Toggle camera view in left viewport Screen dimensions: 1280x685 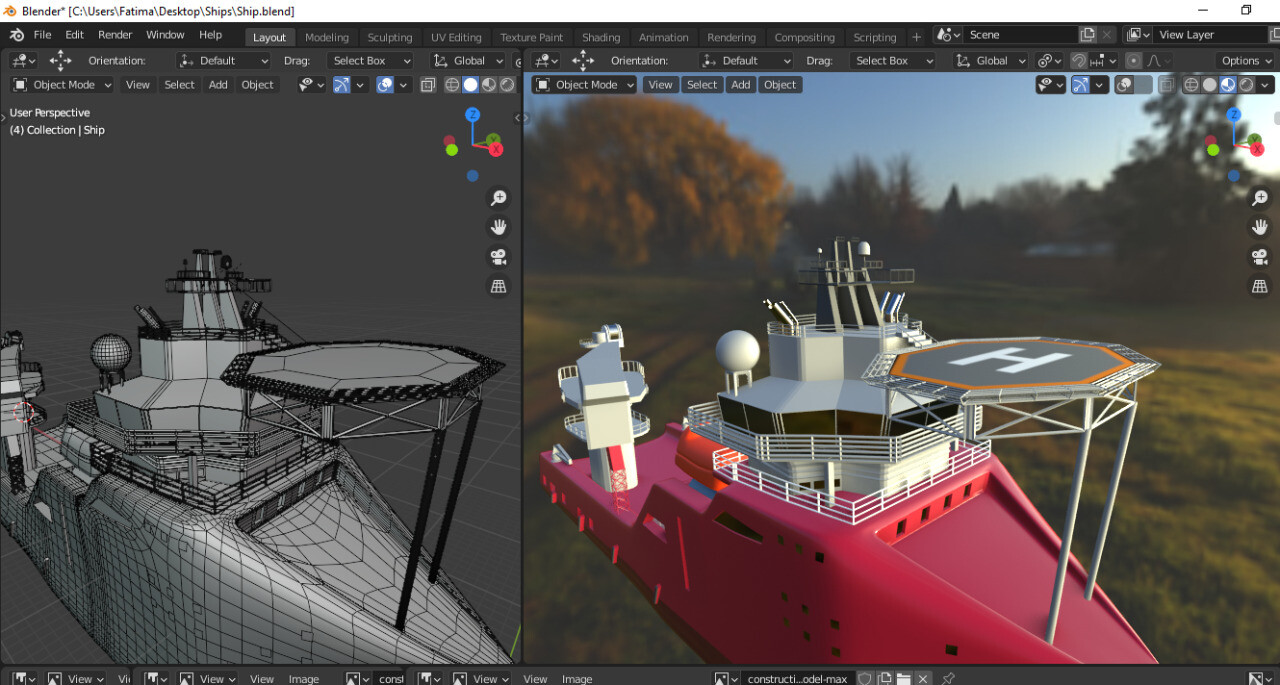(498, 257)
